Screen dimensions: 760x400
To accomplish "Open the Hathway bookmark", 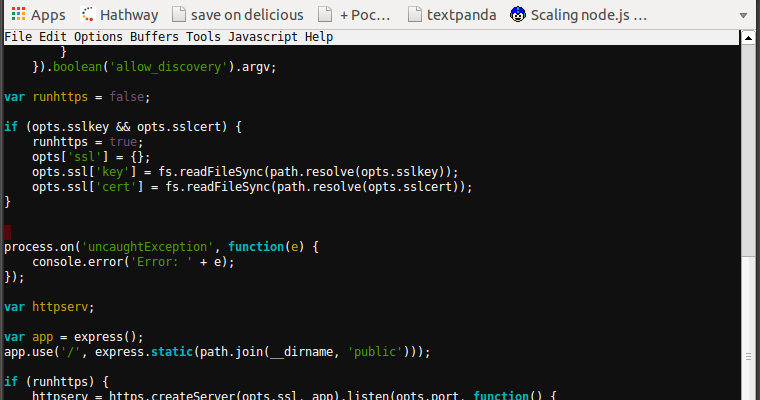I will (120, 15).
